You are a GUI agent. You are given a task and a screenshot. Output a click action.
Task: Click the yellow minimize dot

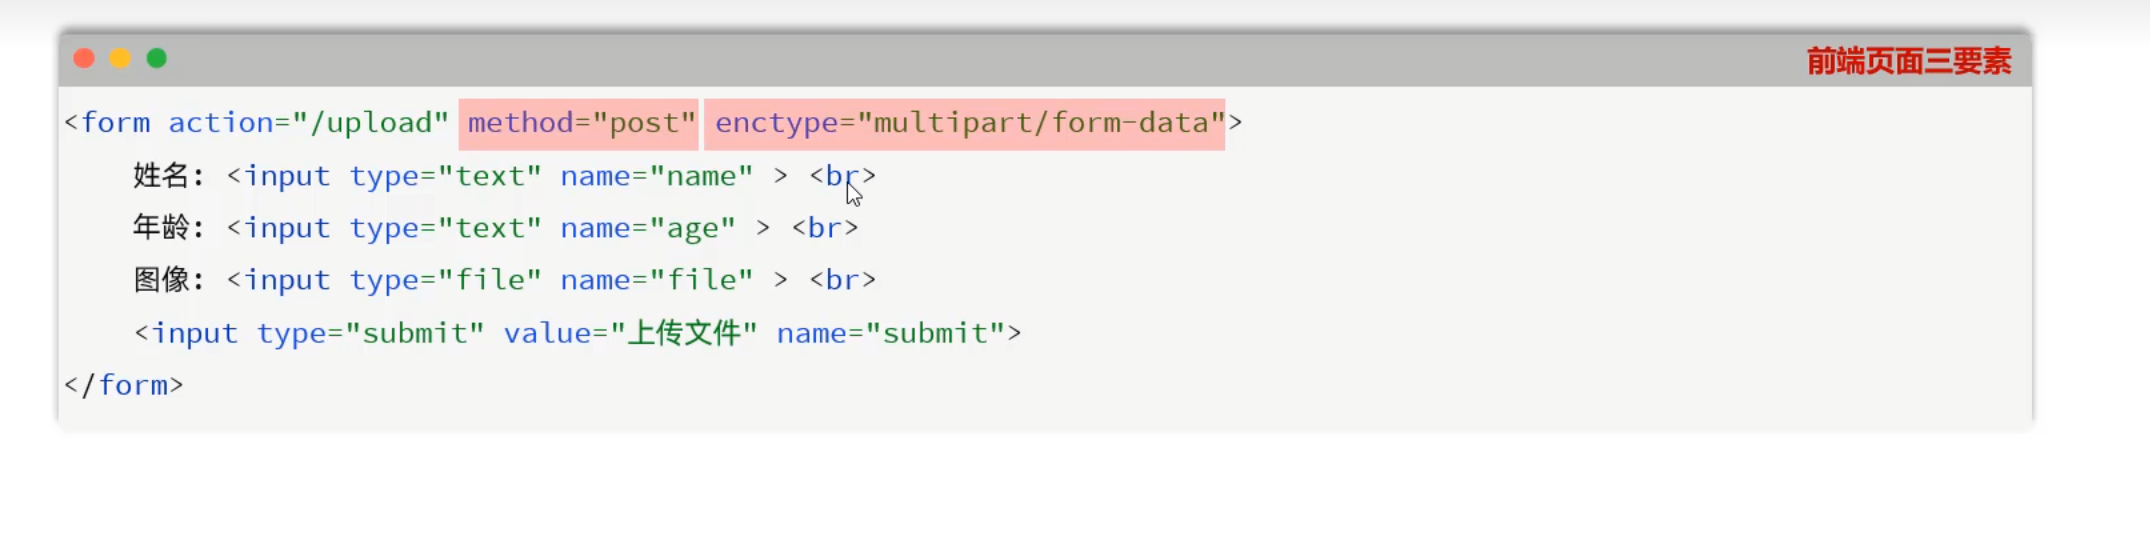tap(121, 59)
